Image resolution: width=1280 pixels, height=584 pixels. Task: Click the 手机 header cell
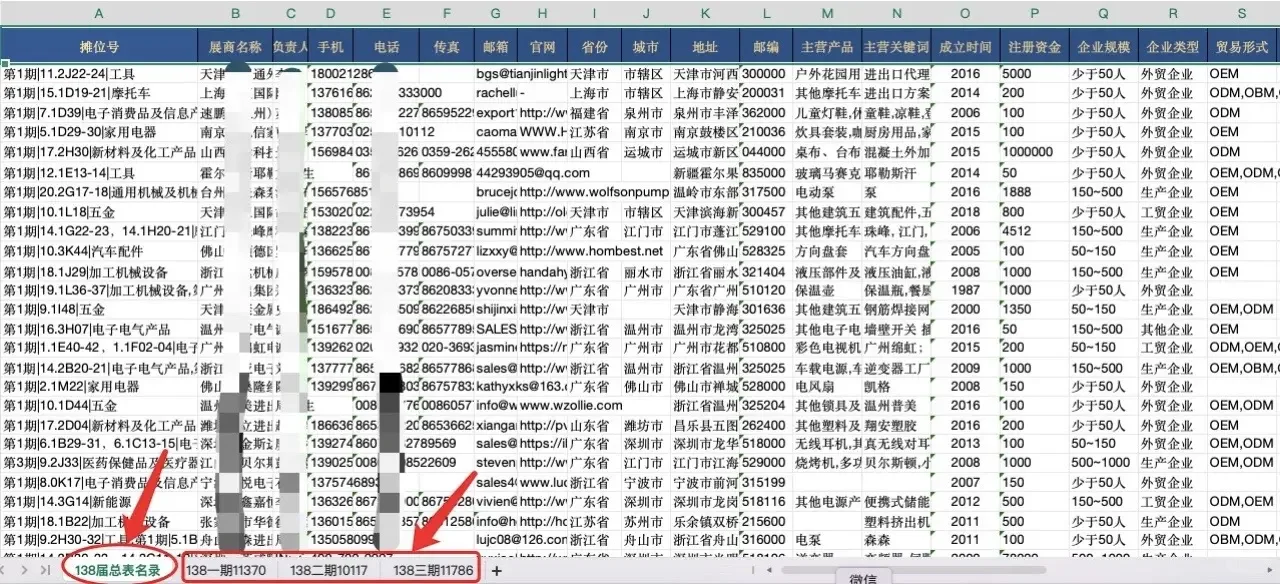point(331,47)
